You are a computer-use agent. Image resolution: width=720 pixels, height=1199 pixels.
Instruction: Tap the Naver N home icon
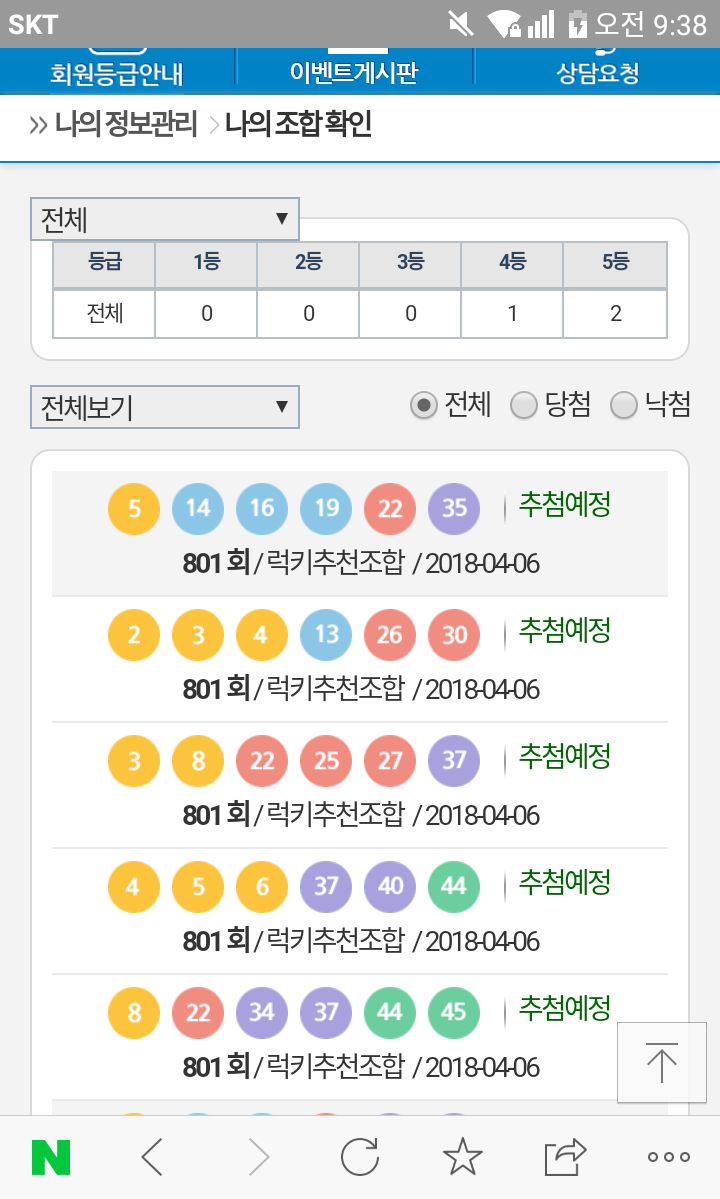tap(51, 1157)
